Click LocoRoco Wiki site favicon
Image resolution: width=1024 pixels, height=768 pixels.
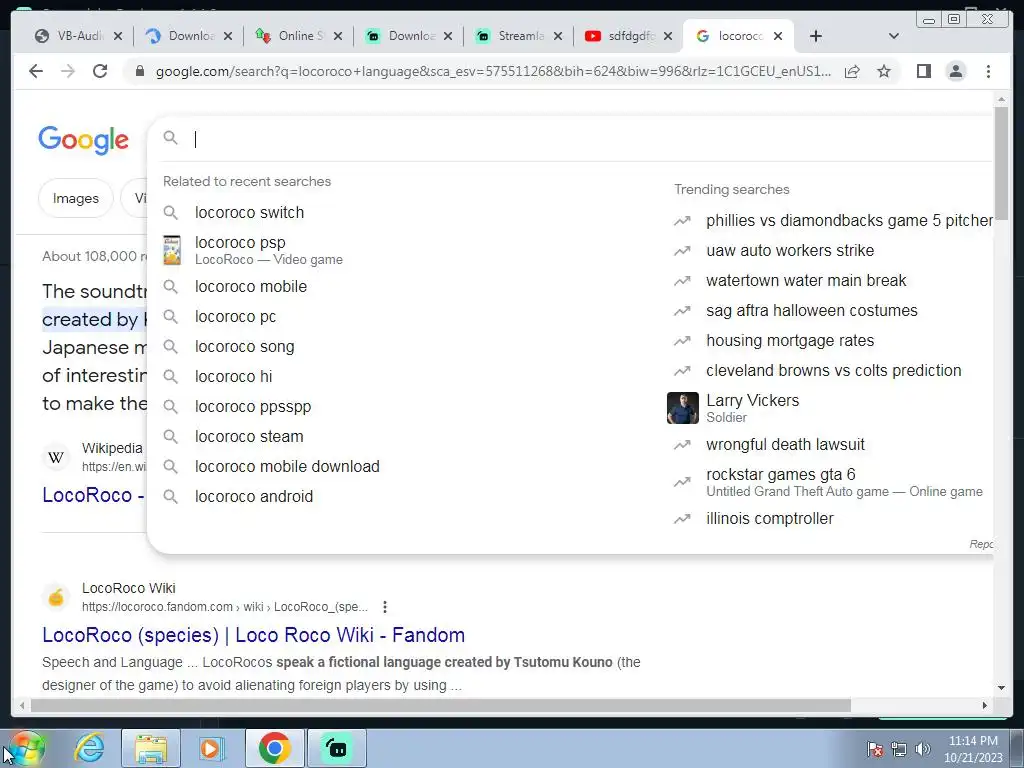click(56, 597)
